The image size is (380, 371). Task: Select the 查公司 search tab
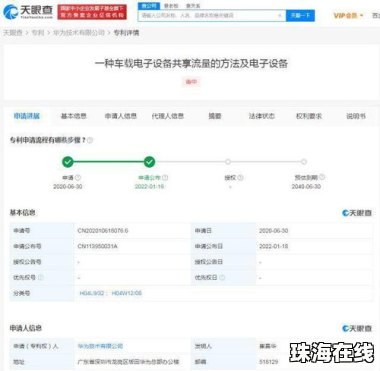[148, 6]
